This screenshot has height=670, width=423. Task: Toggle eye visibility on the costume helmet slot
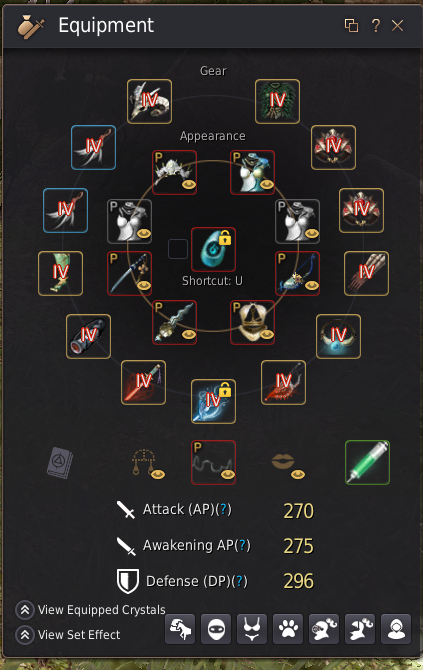tap(188, 185)
